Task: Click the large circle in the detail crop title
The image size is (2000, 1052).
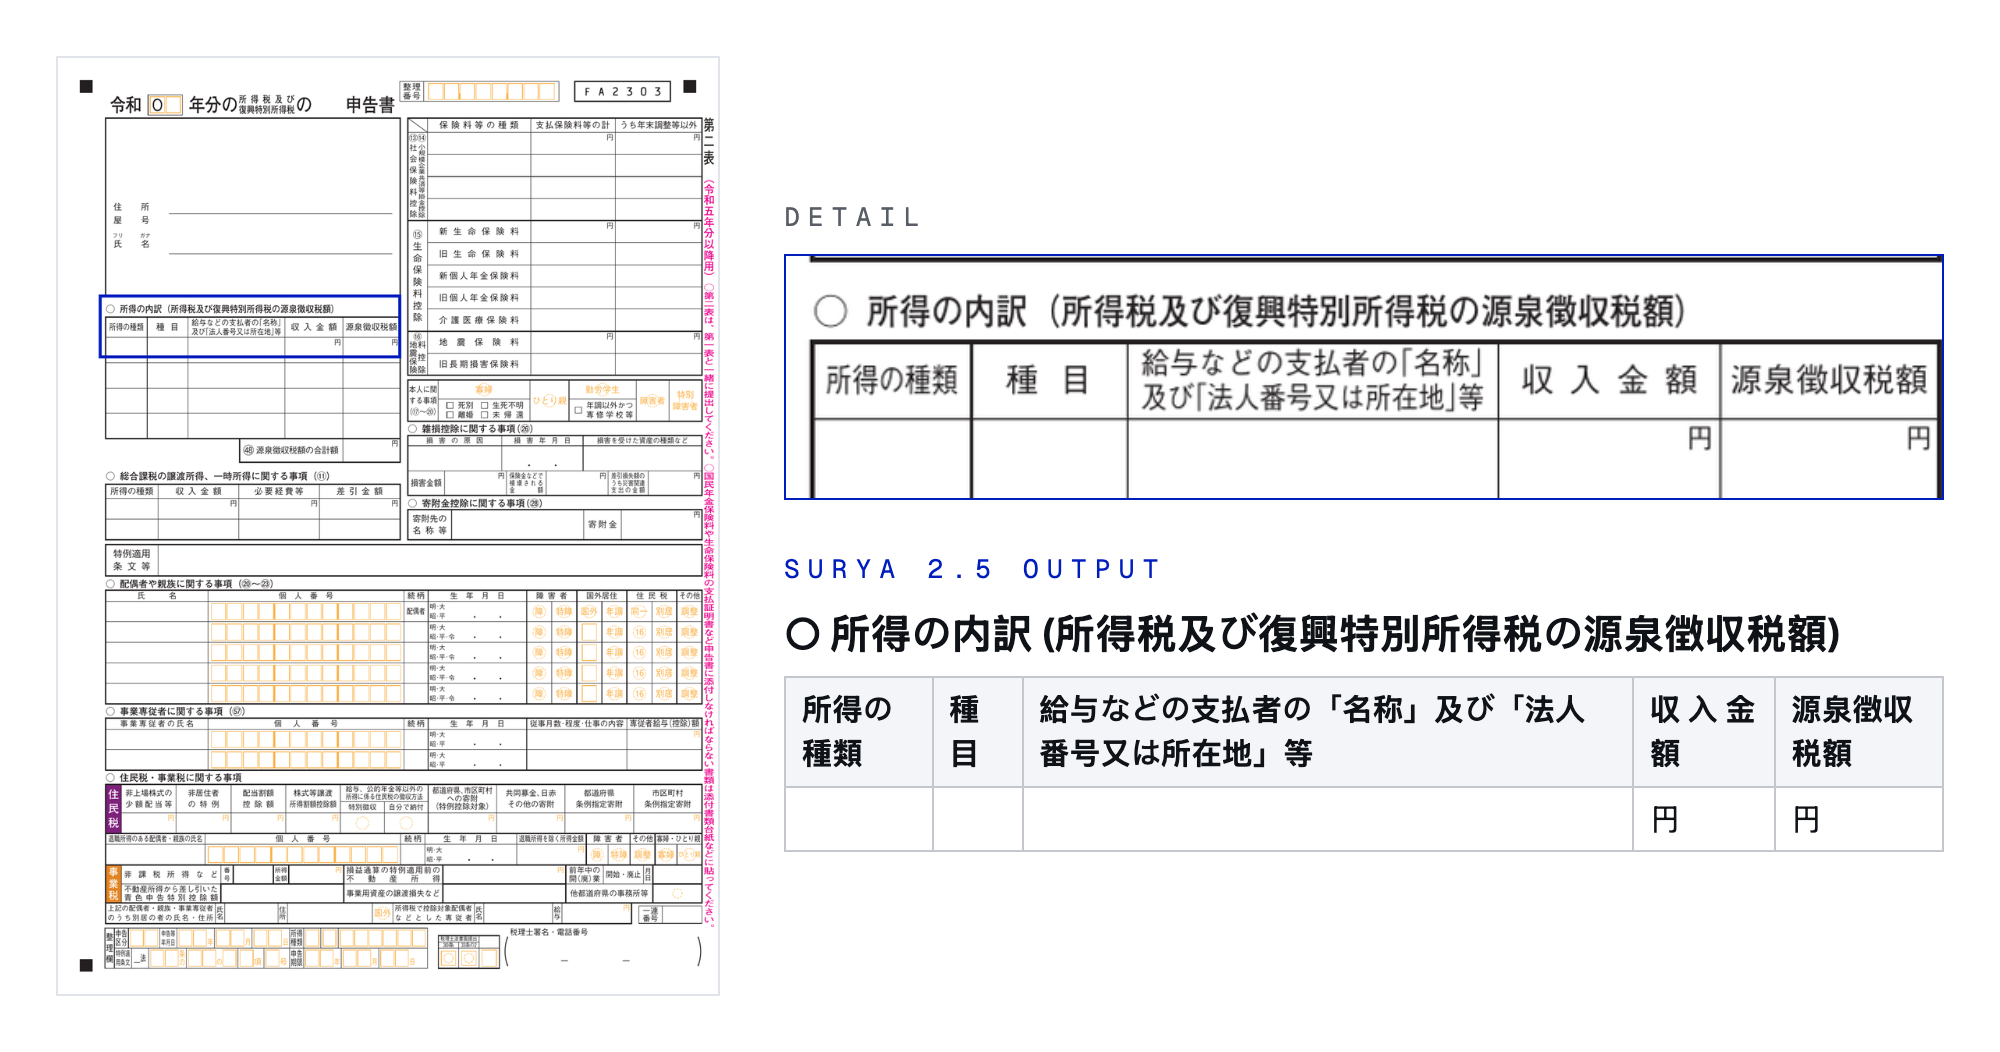Action: tap(830, 311)
